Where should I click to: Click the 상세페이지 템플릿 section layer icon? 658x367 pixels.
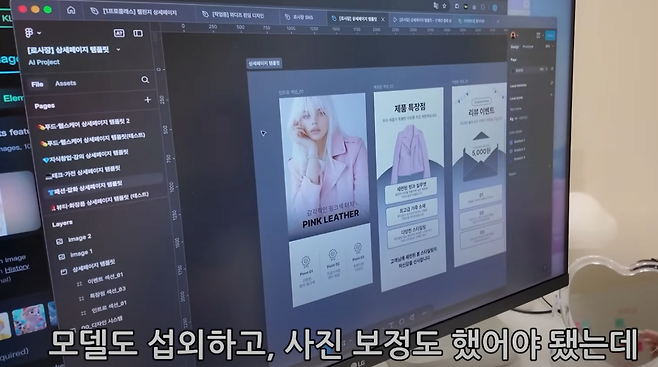(x=64, y=272)
